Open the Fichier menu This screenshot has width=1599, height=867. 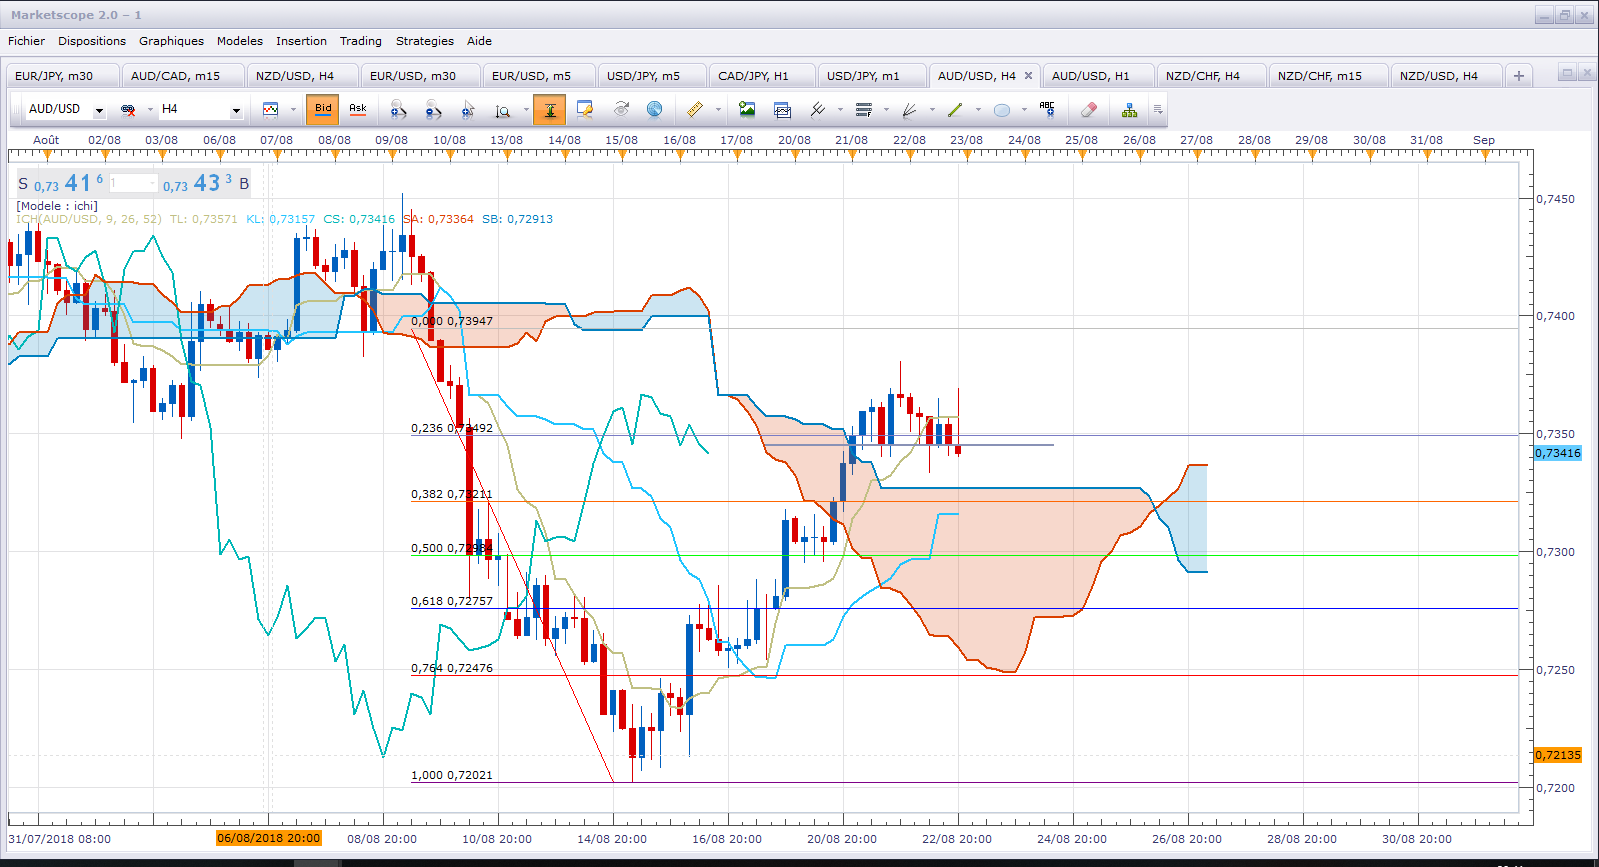click(x=27, y=41)
